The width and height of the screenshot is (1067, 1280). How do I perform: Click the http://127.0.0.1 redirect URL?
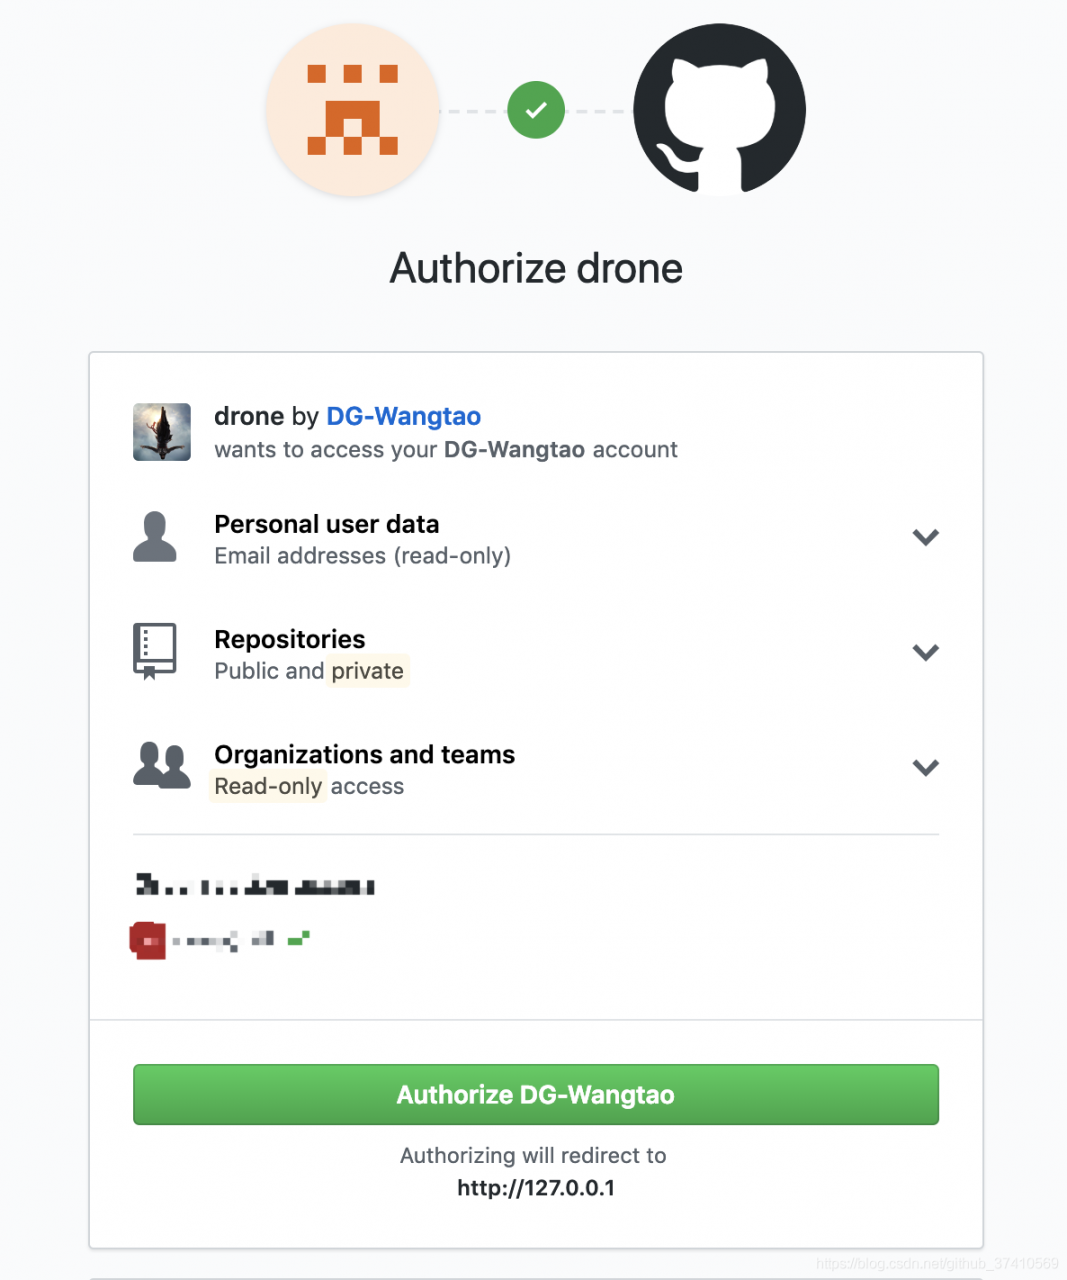click(x=536, y=1188)
